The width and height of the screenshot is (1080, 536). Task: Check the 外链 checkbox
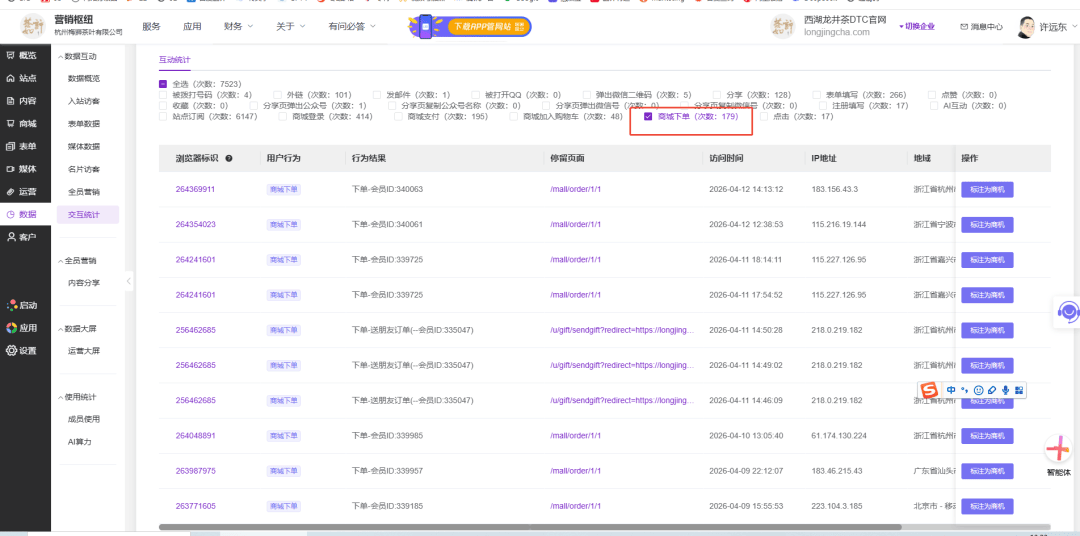click(278, 95)
